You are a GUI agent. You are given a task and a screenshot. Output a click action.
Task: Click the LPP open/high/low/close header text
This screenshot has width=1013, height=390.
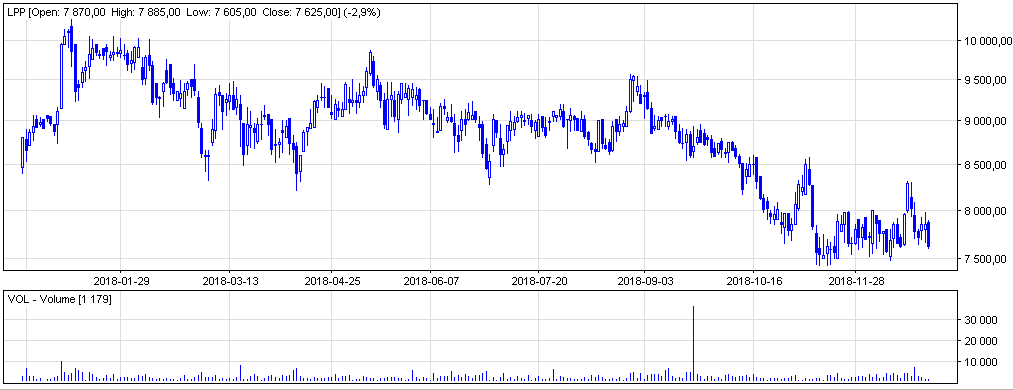(194, 12)
